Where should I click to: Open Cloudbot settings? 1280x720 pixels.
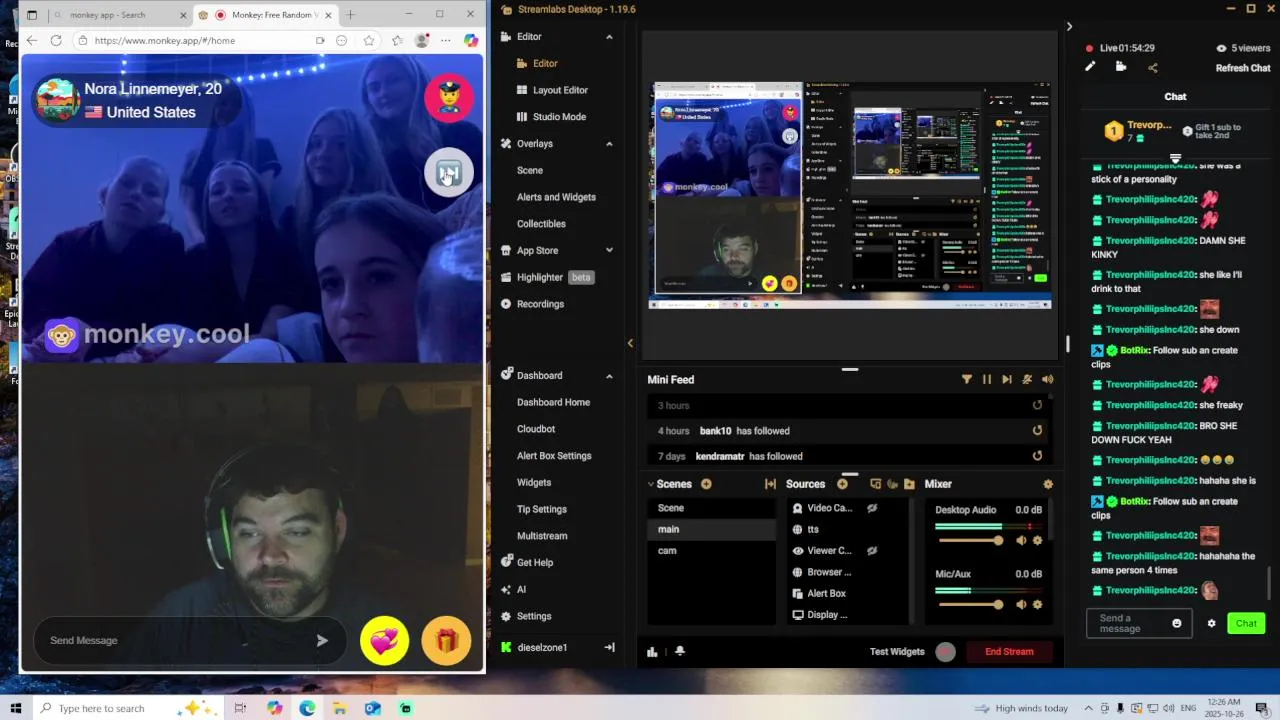tap(536, 429)
